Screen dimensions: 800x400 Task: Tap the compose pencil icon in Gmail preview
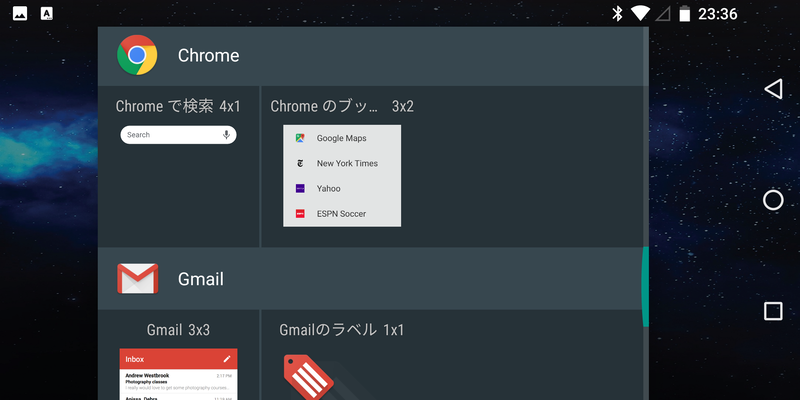(x=227, y=359)
